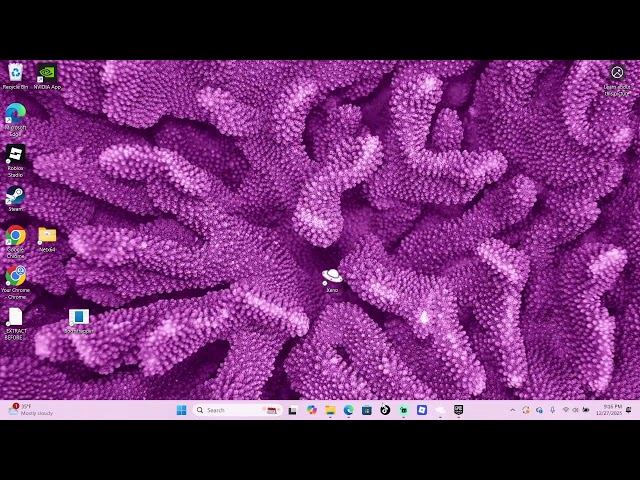Viewport: 640px width, 480px height.
Task: Open the NVIDIA App desktop shortcut
Action: (47, 76)
